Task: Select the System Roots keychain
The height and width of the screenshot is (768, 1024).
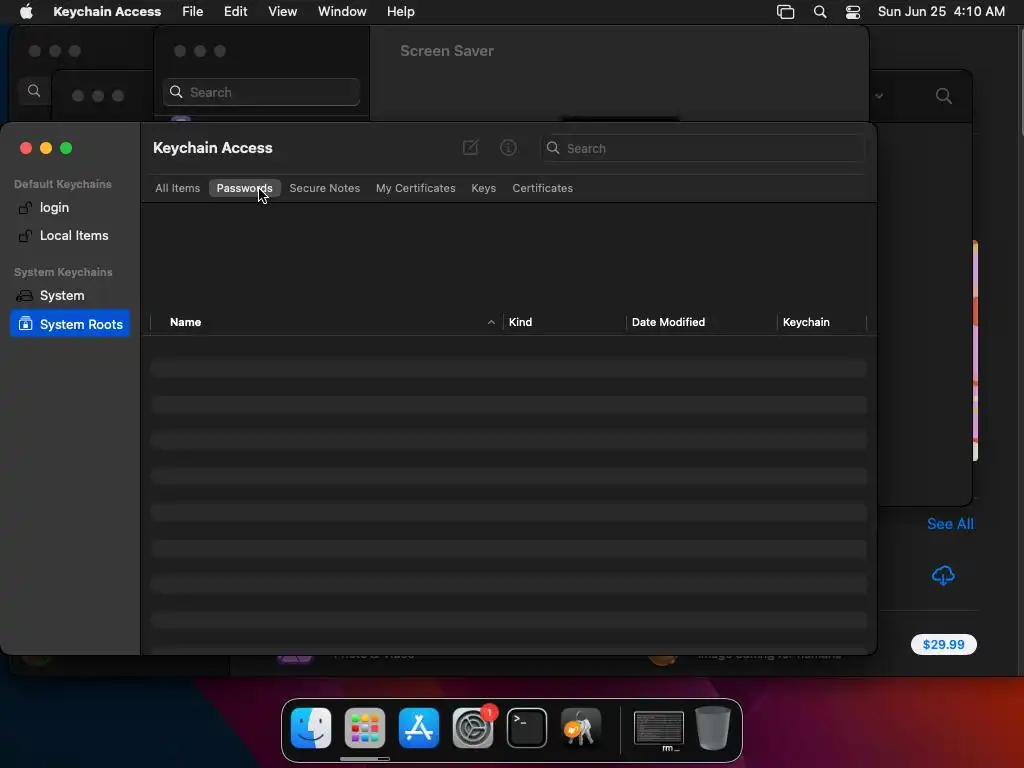Action: tap(71, 324)
